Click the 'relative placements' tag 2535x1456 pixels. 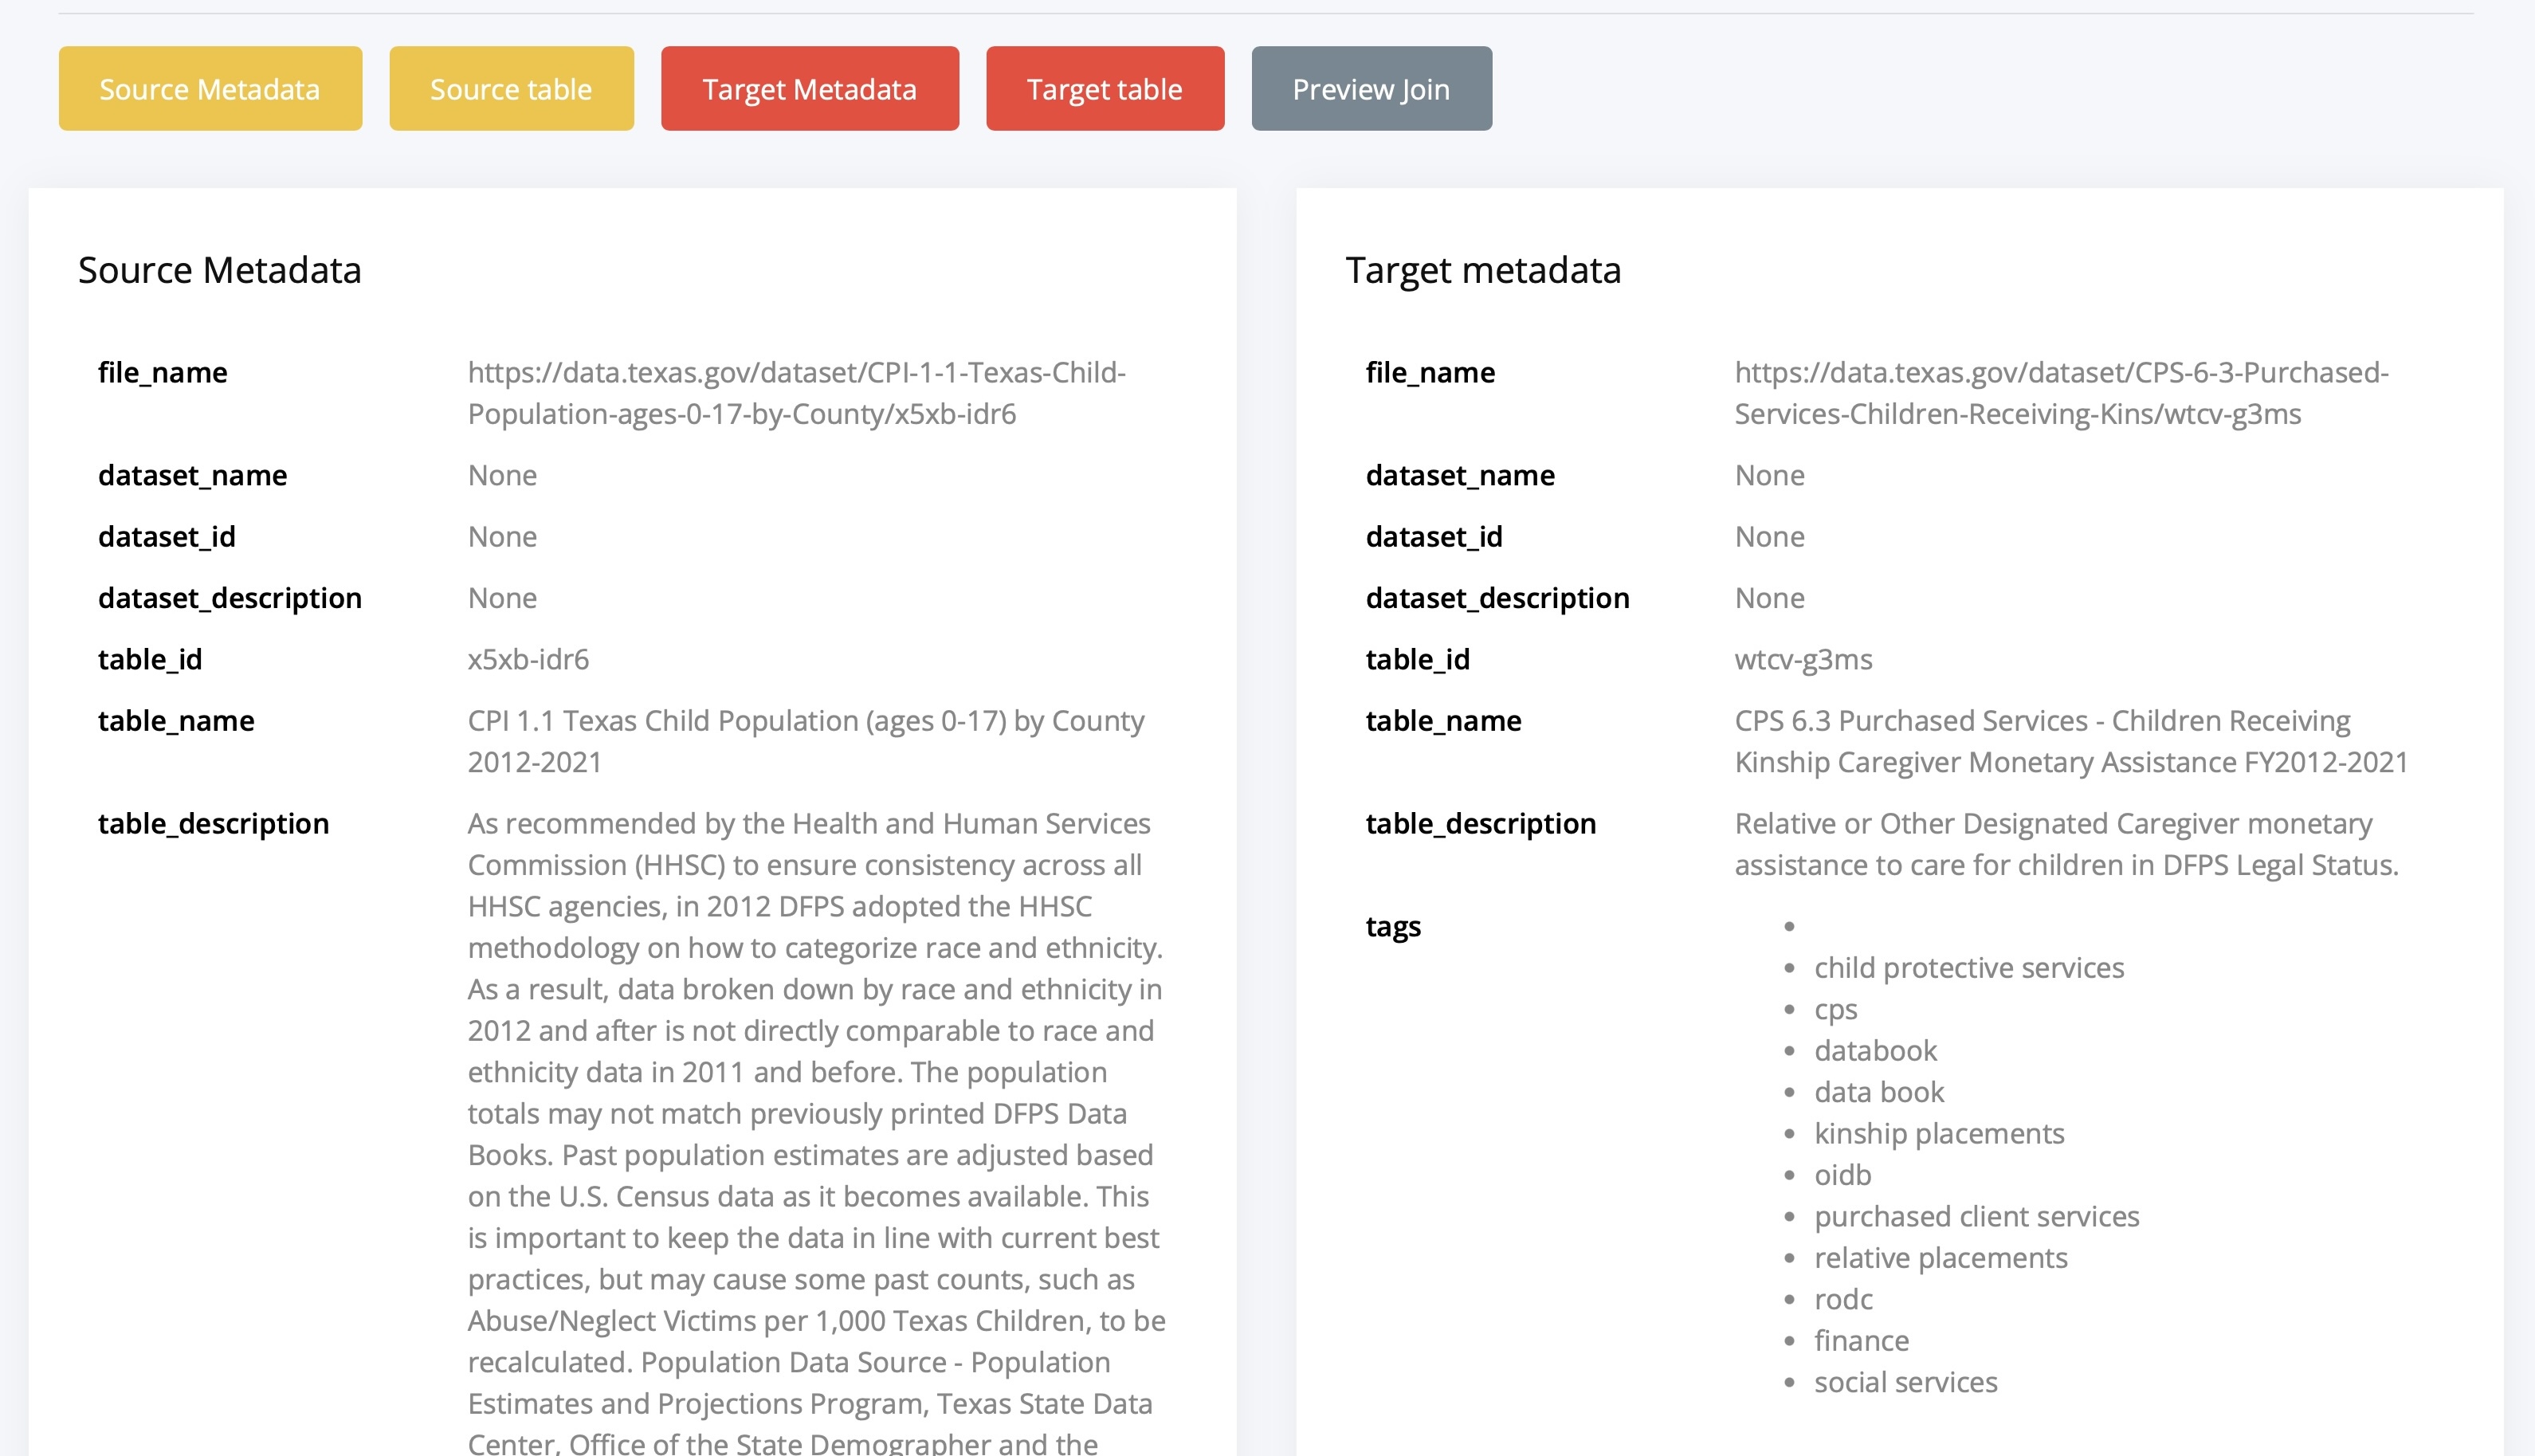(x=1940, y=1258)
